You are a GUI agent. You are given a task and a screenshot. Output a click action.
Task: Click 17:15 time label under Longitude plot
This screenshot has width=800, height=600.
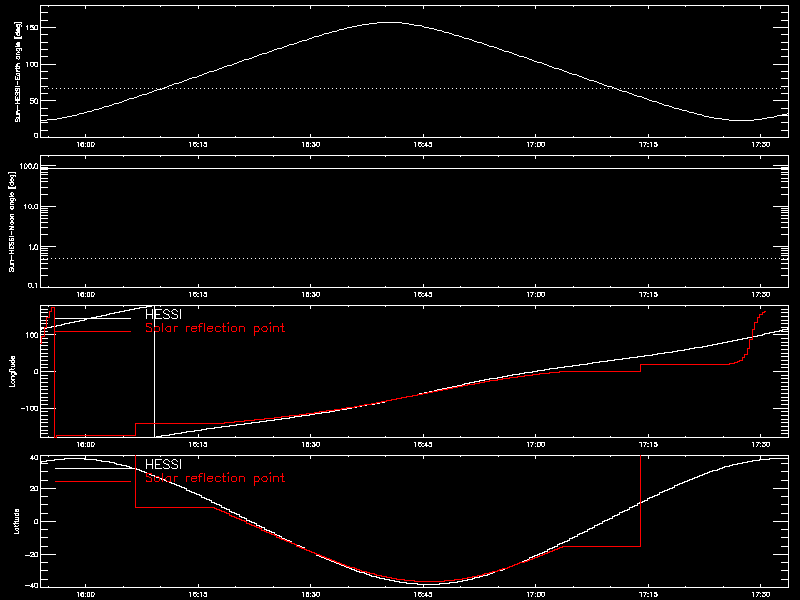click(x=648, y=445)
